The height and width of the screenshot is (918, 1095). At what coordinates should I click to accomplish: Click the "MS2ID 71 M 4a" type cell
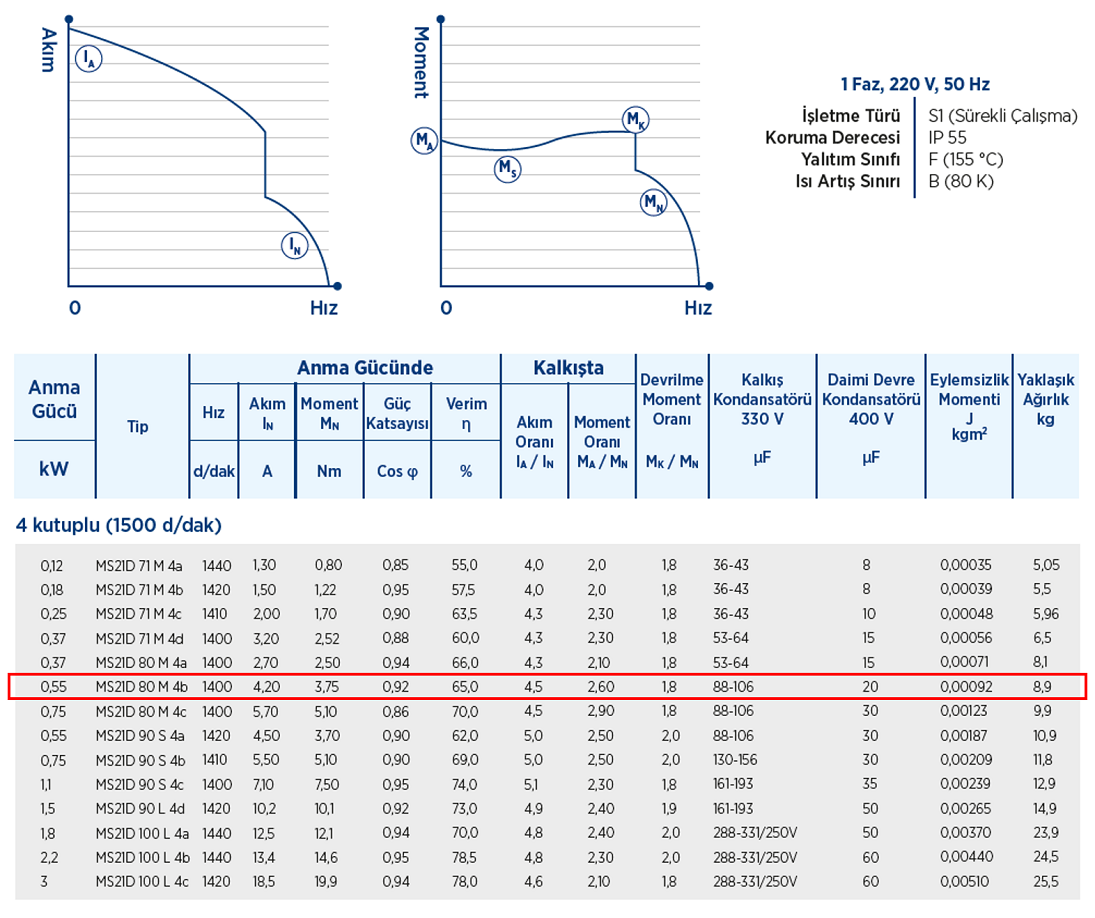click(139, 565)
